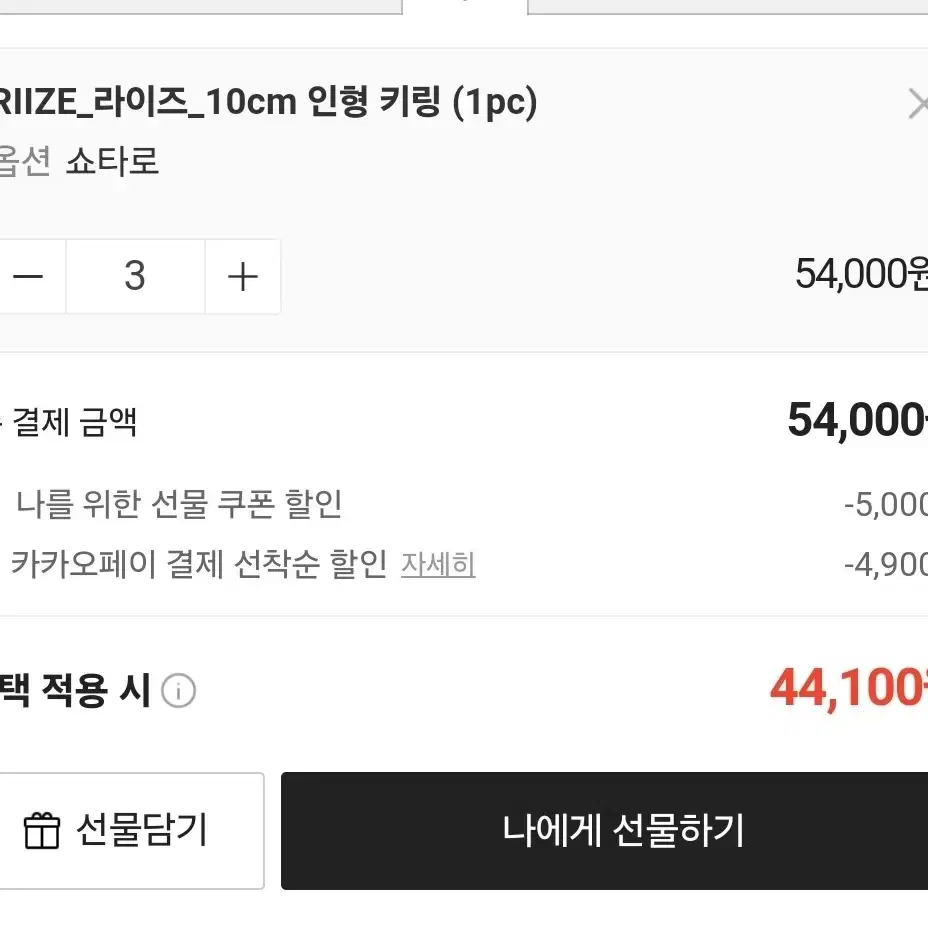Click the gift box icon

click(41, 830)
